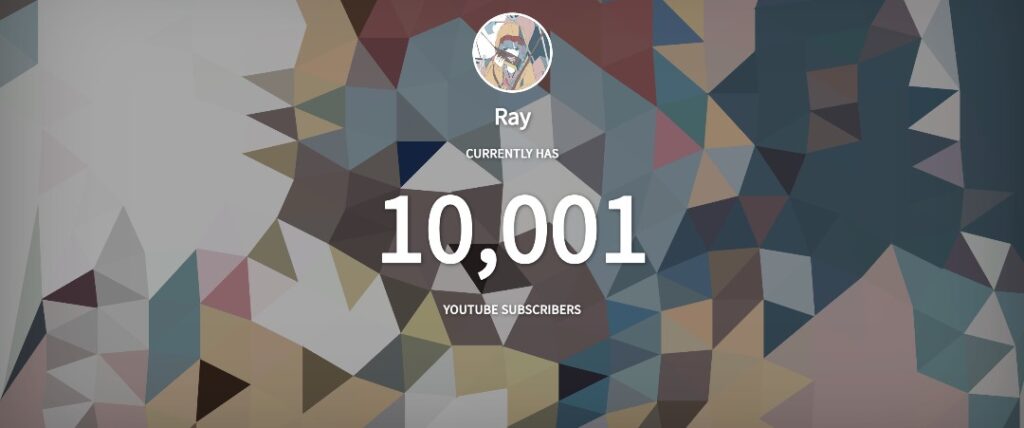Click the final digit 1 of the counter
This screenshot has height=428, width=1024.
coord(624,229)
